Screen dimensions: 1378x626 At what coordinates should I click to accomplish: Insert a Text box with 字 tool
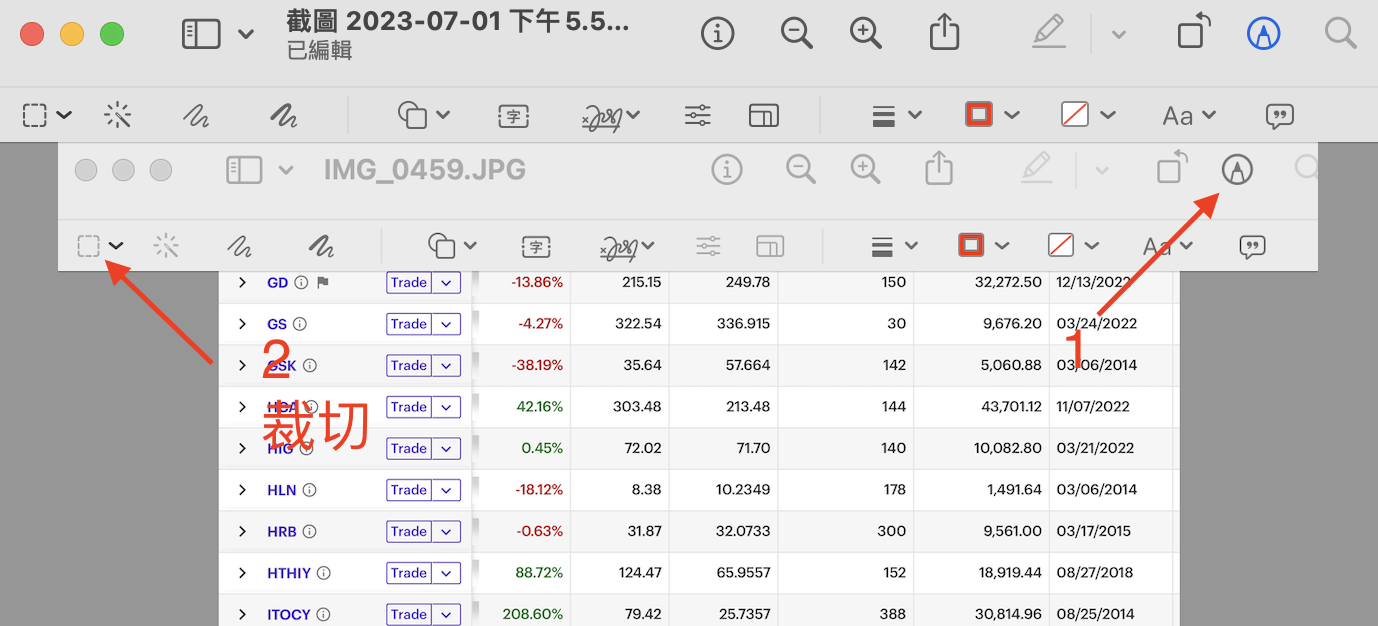point(513,116)
